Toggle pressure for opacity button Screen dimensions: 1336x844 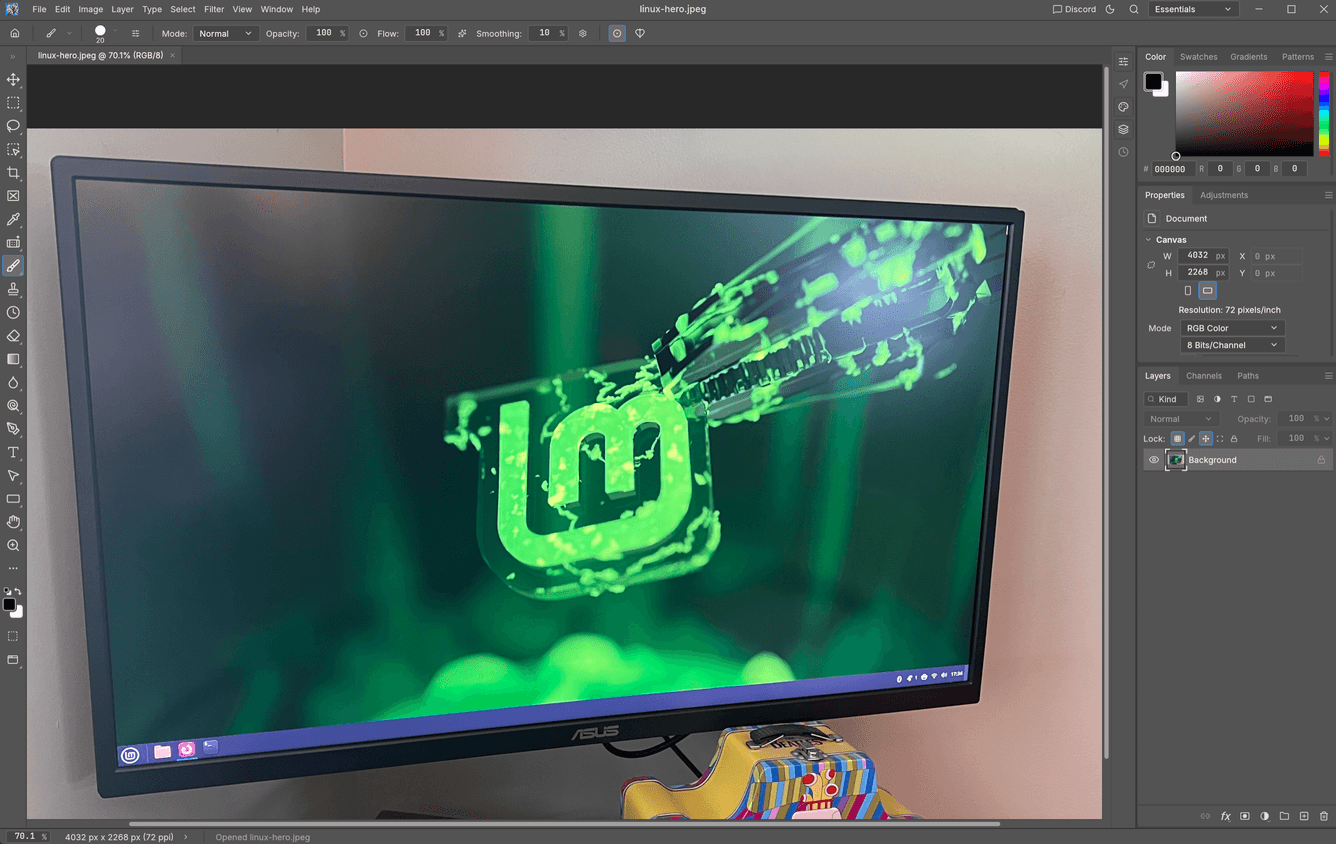(363, 33)
